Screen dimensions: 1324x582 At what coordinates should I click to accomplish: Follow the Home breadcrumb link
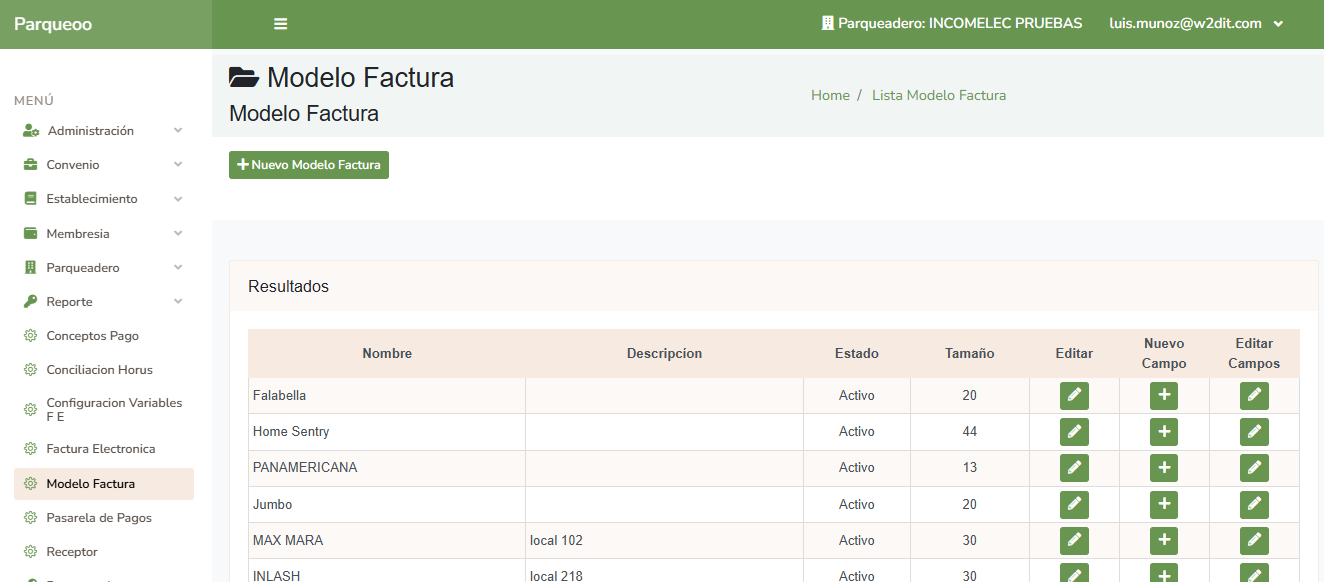830,96
